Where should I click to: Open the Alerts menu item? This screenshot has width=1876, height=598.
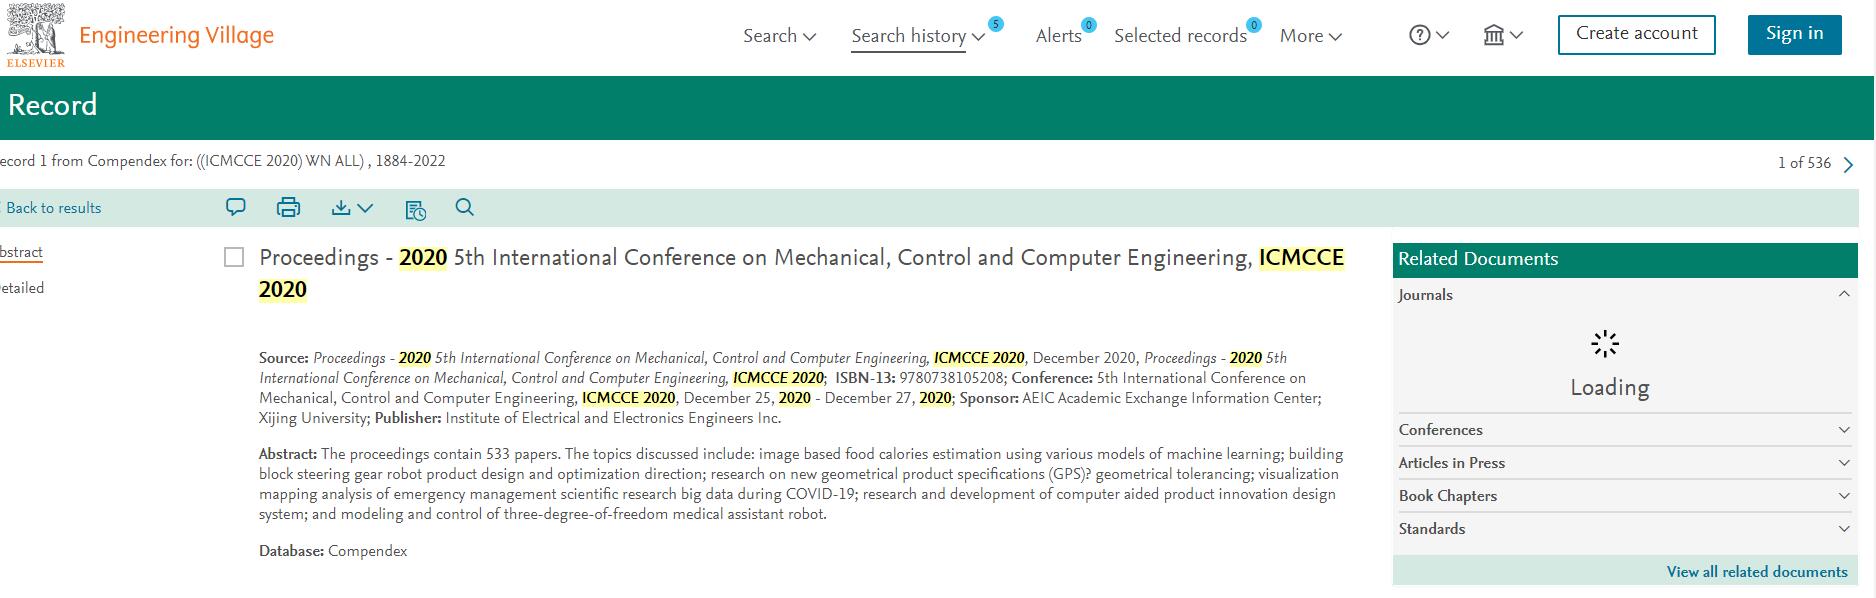[1058, 36]
